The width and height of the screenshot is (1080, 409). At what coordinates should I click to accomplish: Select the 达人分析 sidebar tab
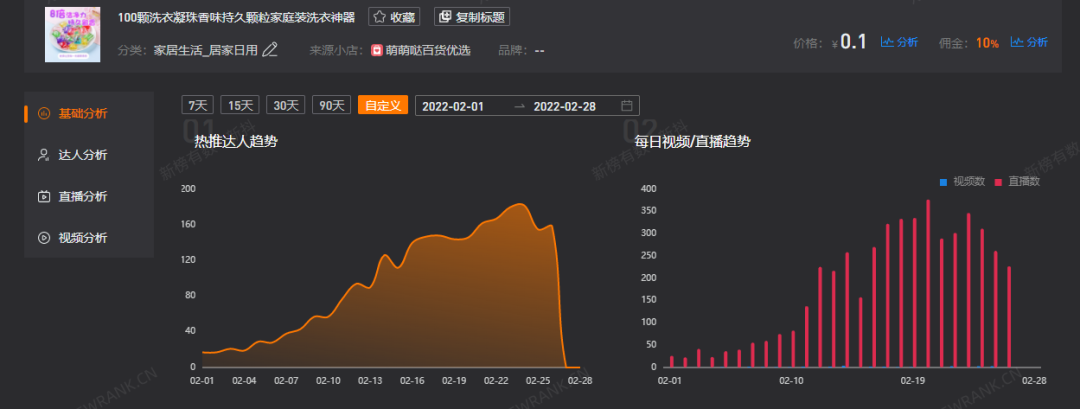pyautogui.click(x=89, y=155)
